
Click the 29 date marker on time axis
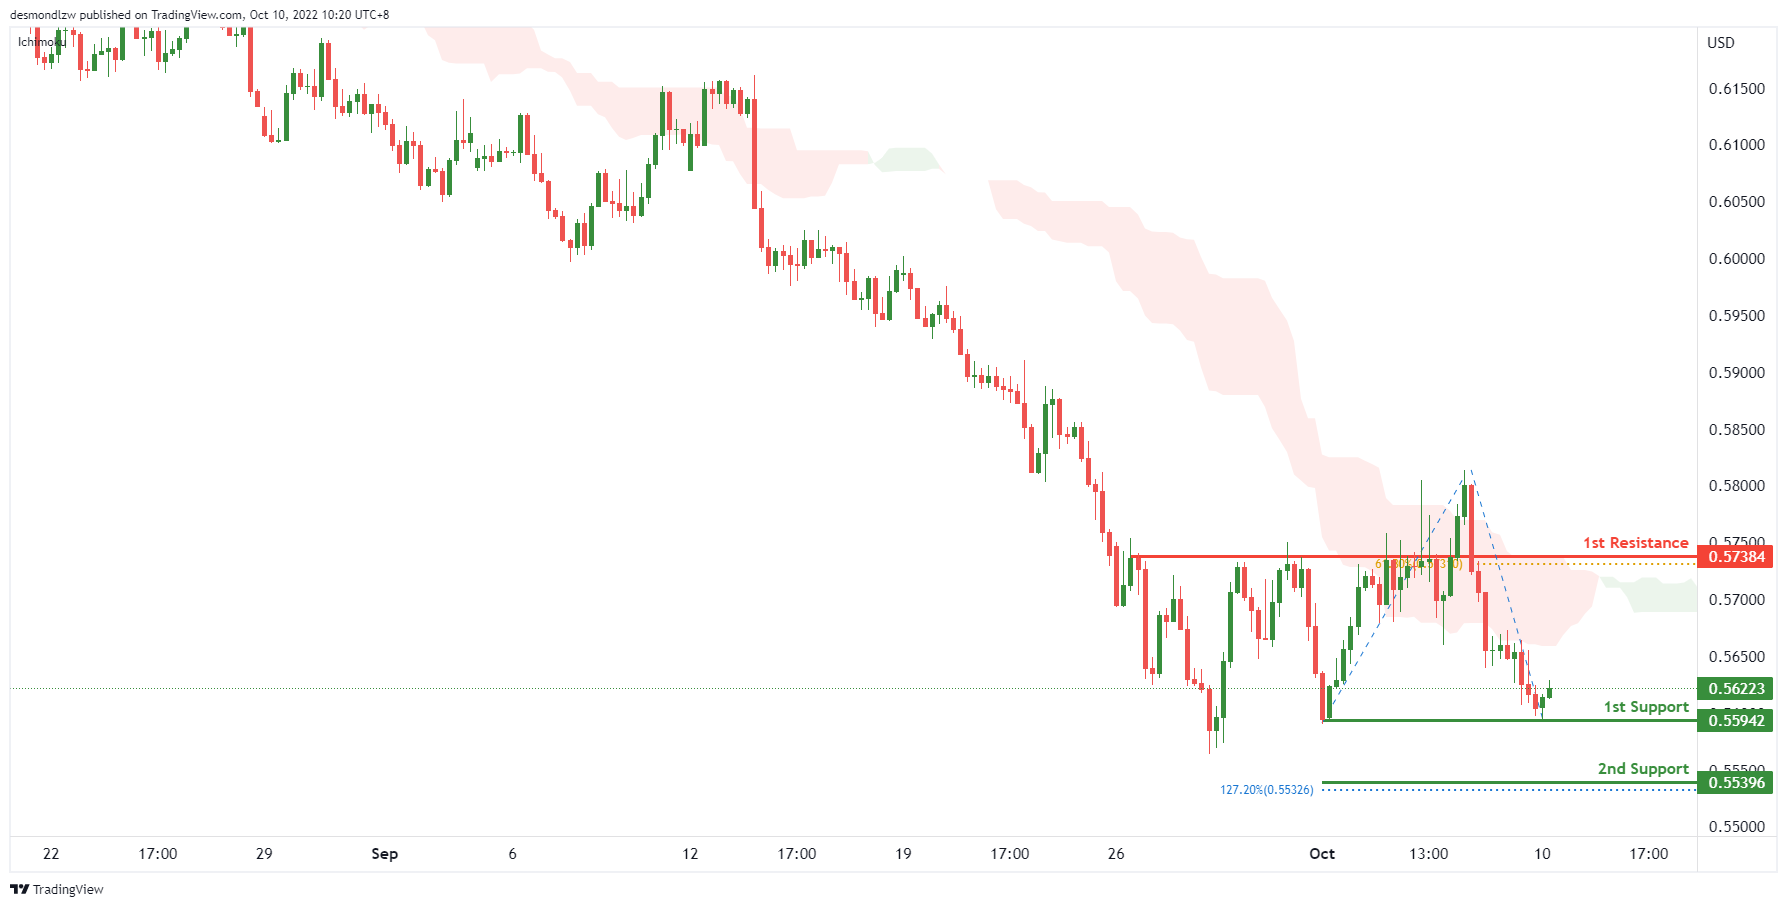point(264,854)
